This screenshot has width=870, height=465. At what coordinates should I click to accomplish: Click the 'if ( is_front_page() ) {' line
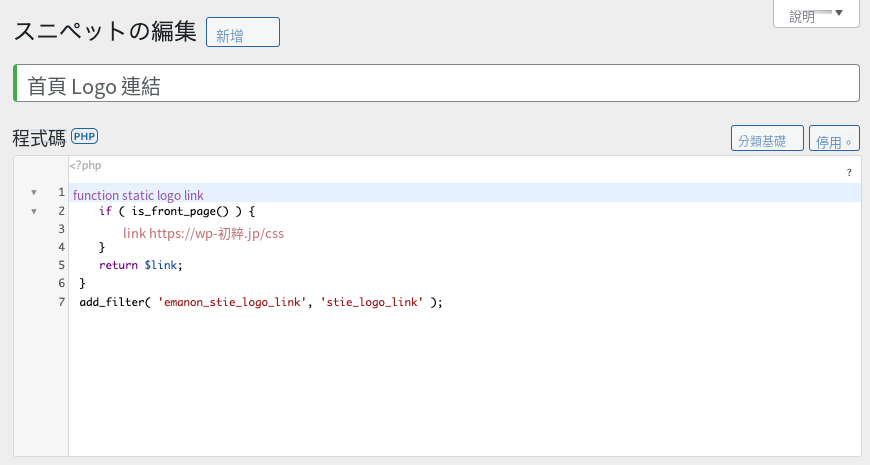click(x=176, y=211)
